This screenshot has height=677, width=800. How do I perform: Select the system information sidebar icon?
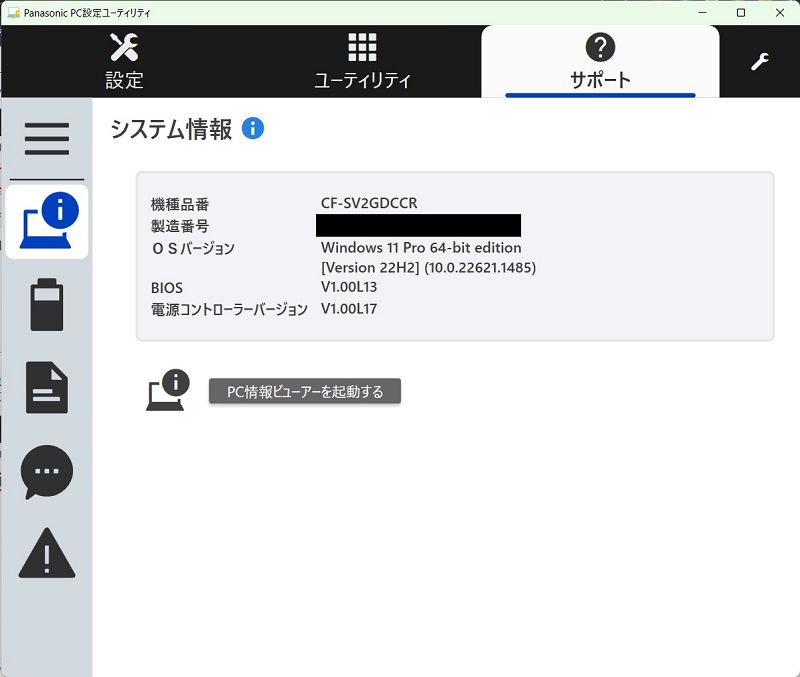tap(47, 222)
